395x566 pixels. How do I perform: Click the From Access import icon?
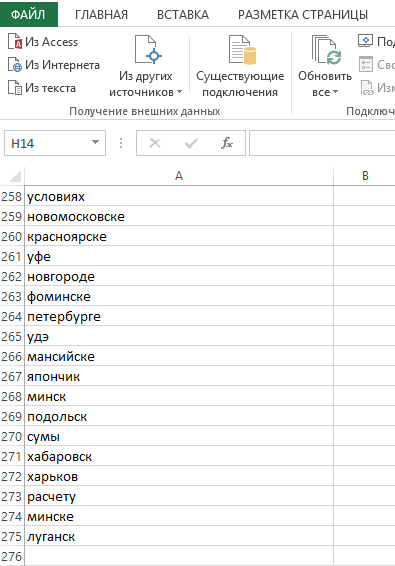(x=15, y=42)
